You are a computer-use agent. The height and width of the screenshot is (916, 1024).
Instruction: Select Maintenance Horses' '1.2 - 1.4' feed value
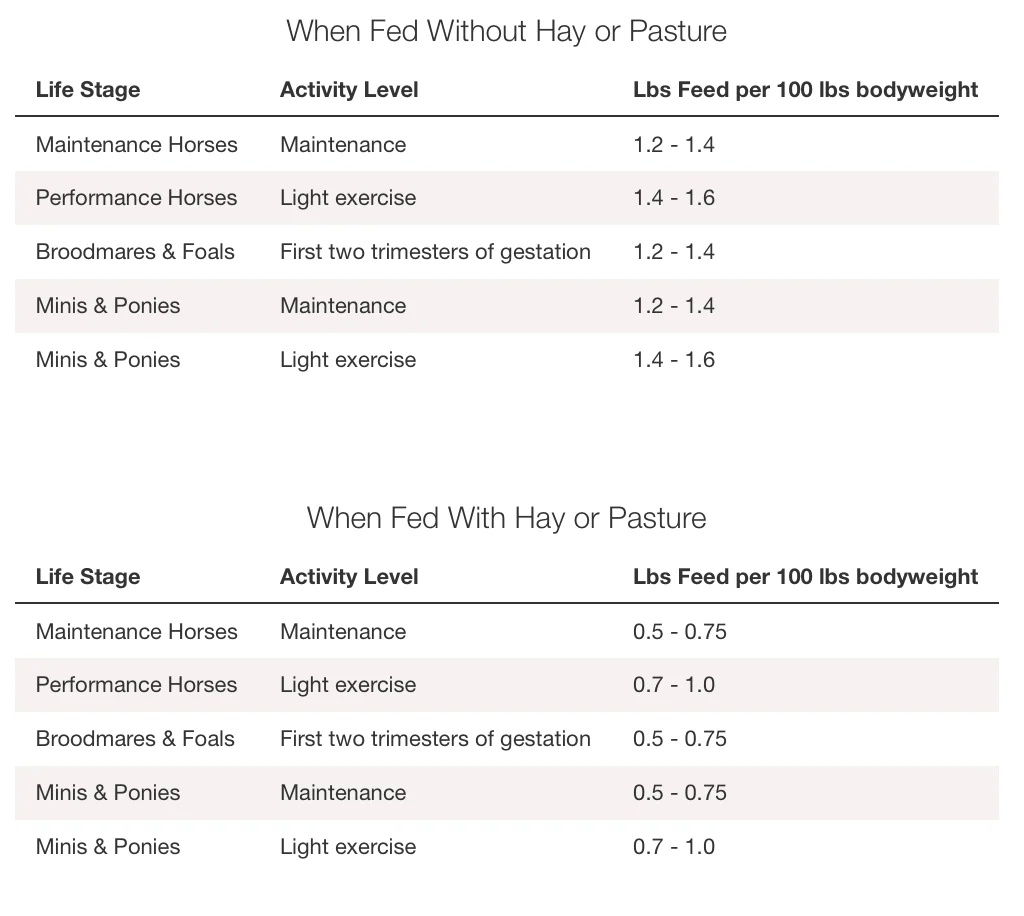point(674,145)
